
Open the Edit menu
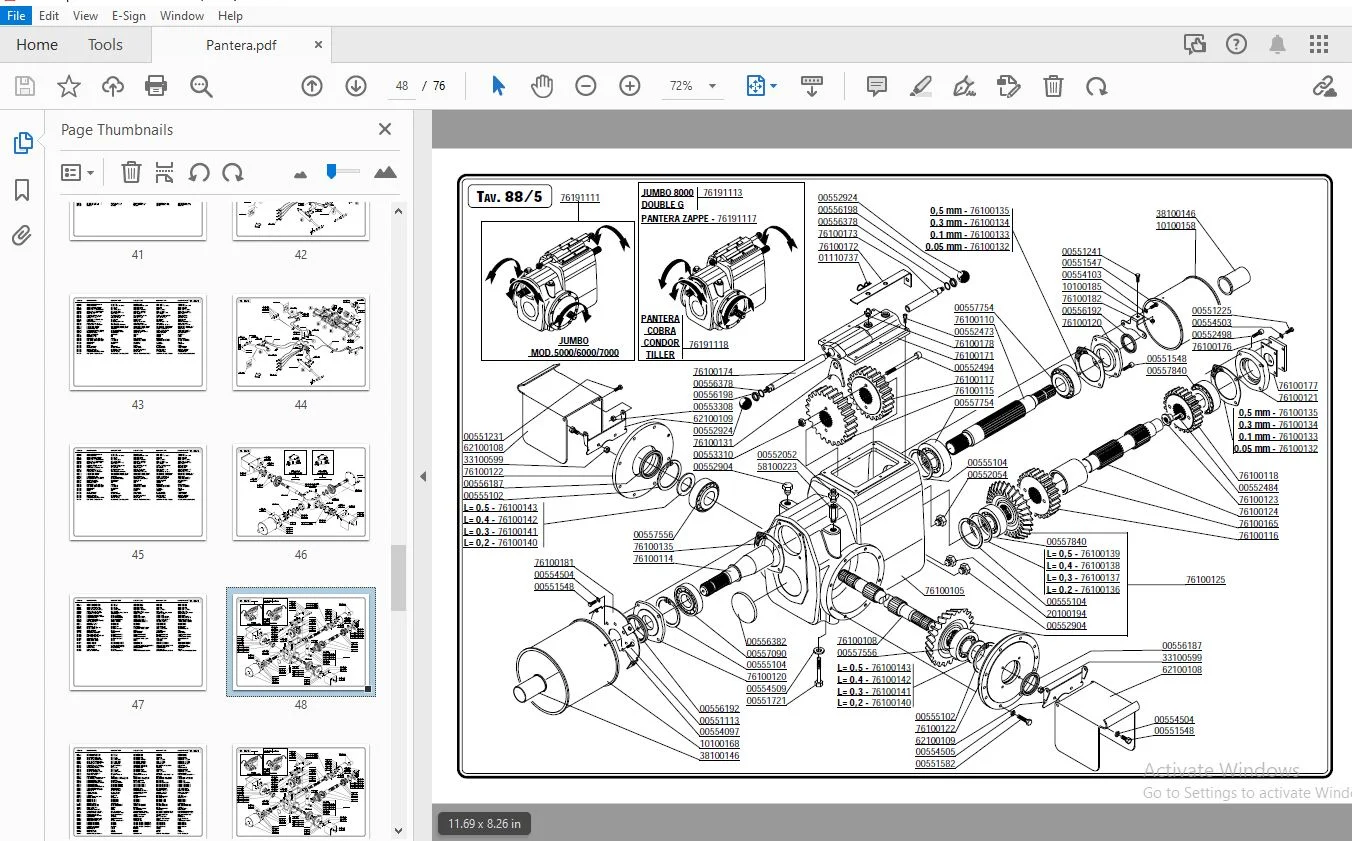(49, 15)
